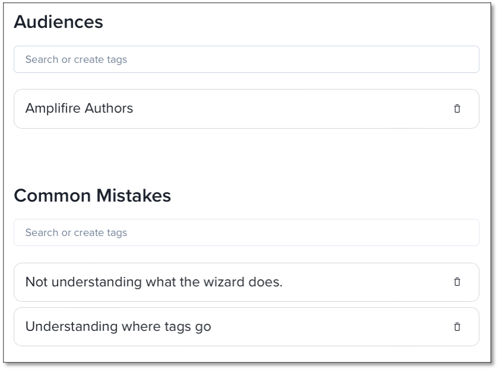This screenshot has height=370, width=499.
Task: Click the trash can beside Amplifire Authors
Action: click(x=457, y=109)
